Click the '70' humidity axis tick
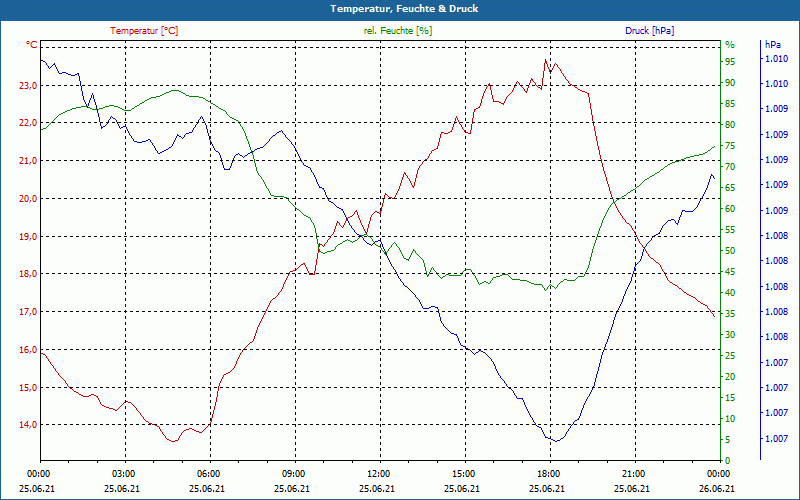The height and width of the screenshot is (500, 800). (x=730, y=167)
